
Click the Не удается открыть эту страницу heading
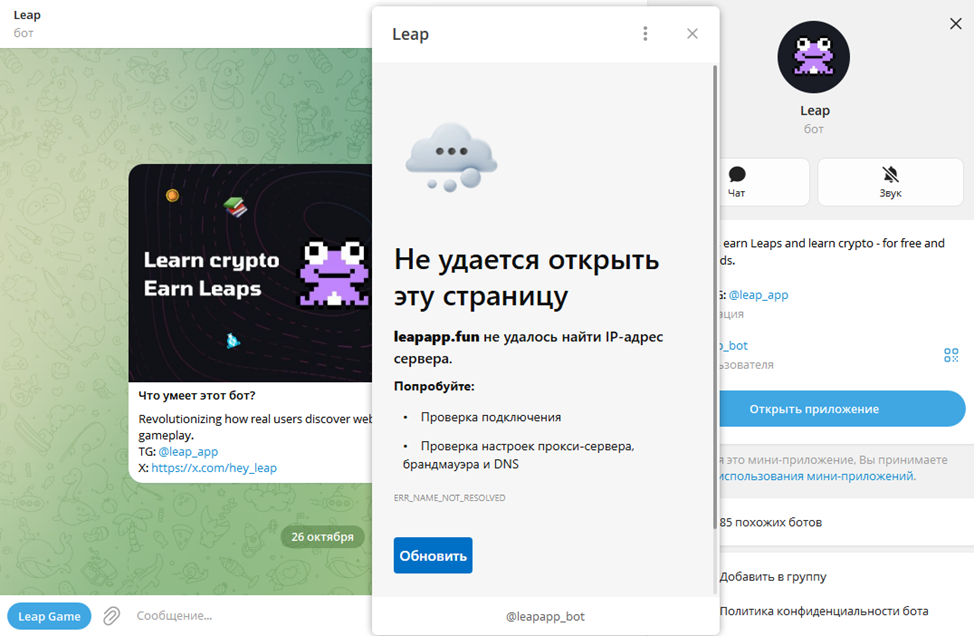527,278
